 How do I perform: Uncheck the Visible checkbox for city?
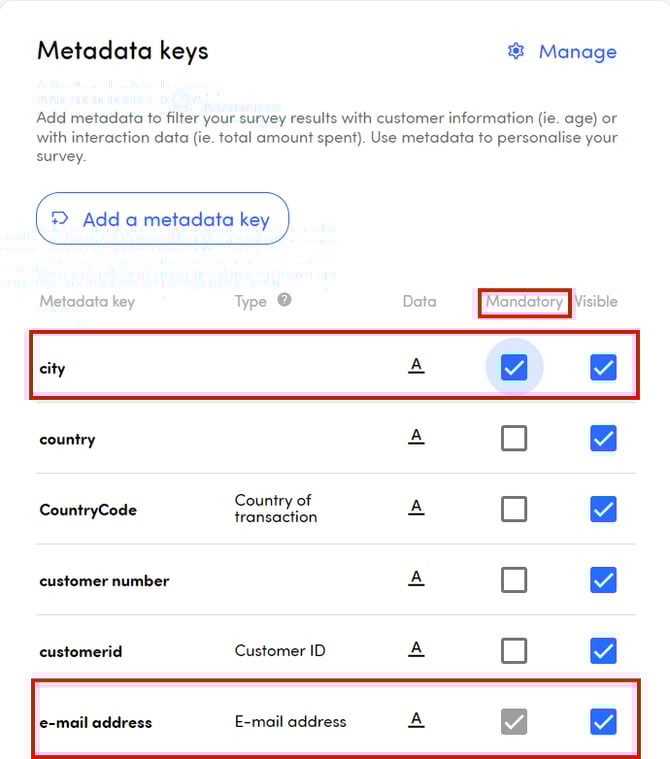603,368
